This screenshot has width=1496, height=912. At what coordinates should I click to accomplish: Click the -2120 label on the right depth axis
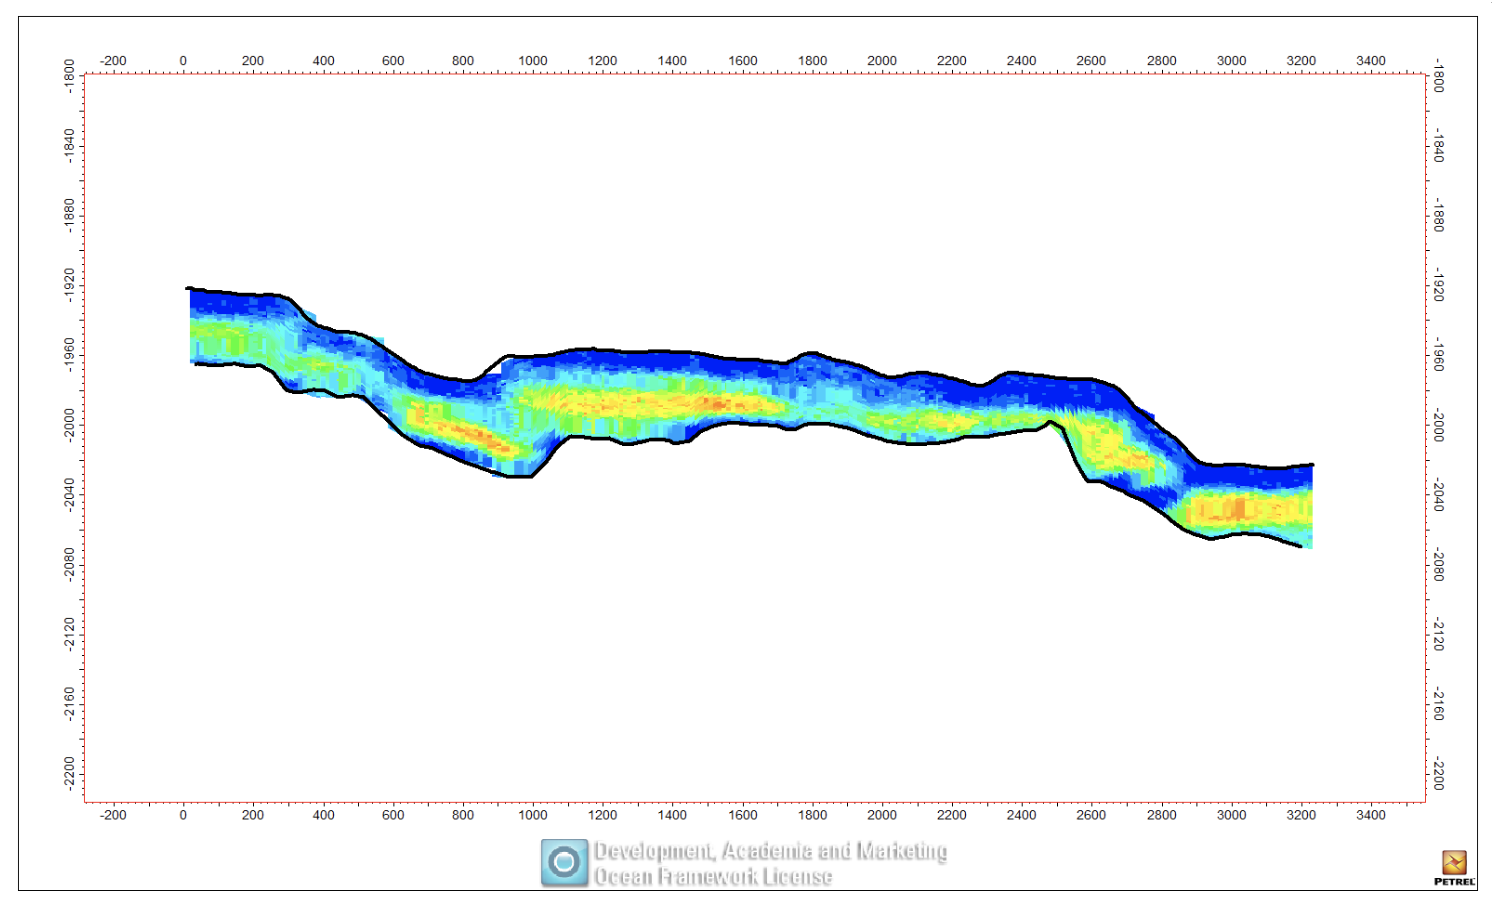pyautogui.click(x=1438, y=634)
